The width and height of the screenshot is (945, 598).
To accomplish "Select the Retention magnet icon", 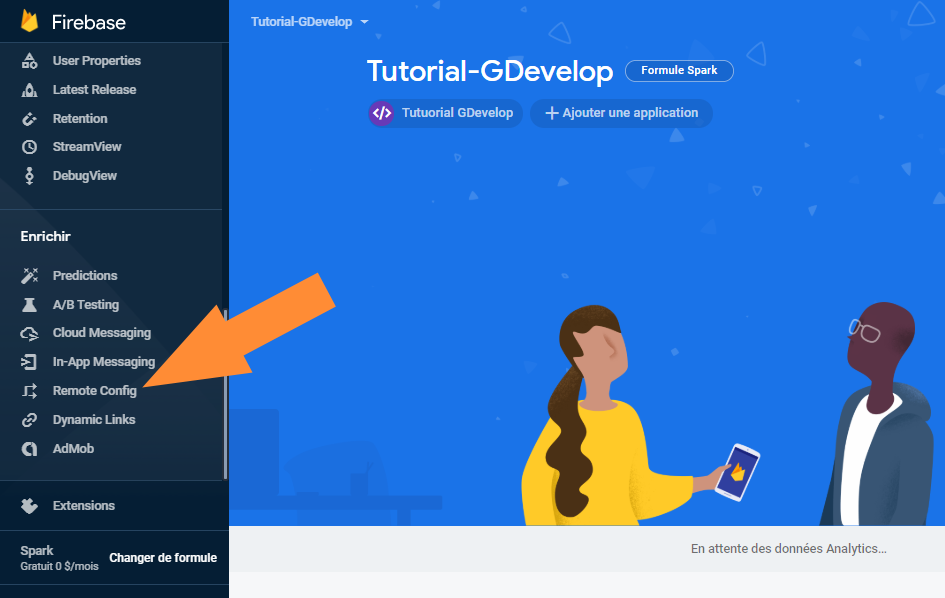I will [x=30, y=119].
